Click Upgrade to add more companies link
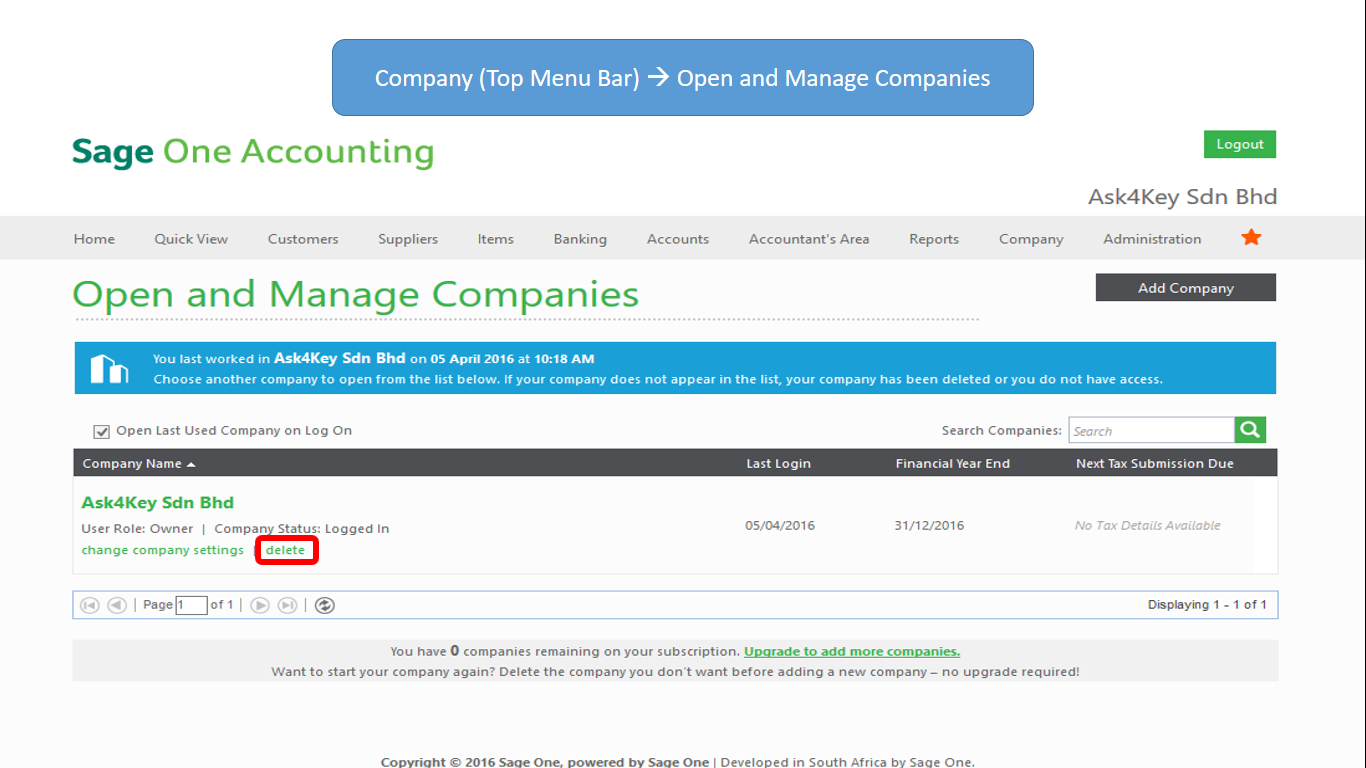Image resolution: width=1366 pixels, height=768 pixels. click(852, 651)
